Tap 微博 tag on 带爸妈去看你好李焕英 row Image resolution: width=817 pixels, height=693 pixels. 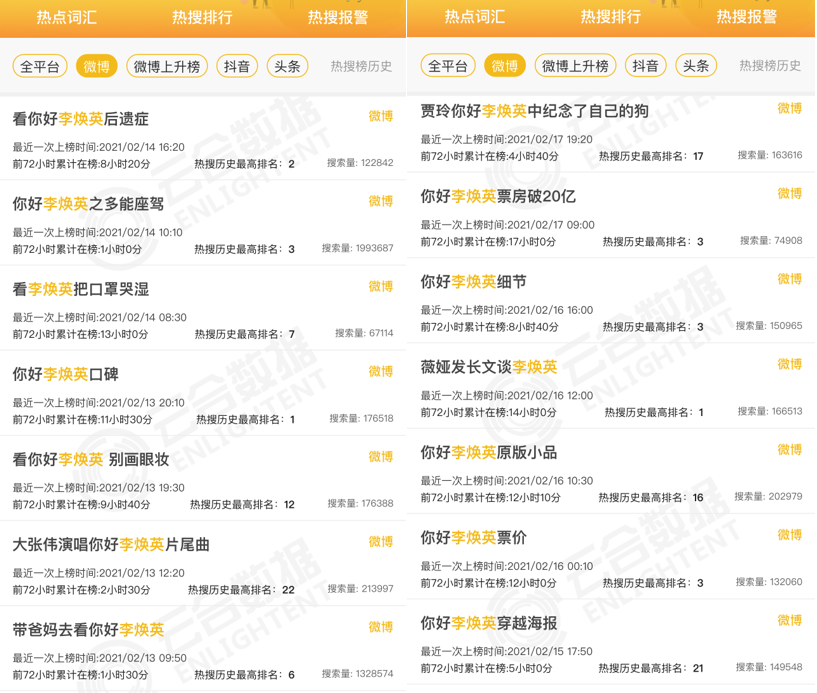tap(381, 627)
